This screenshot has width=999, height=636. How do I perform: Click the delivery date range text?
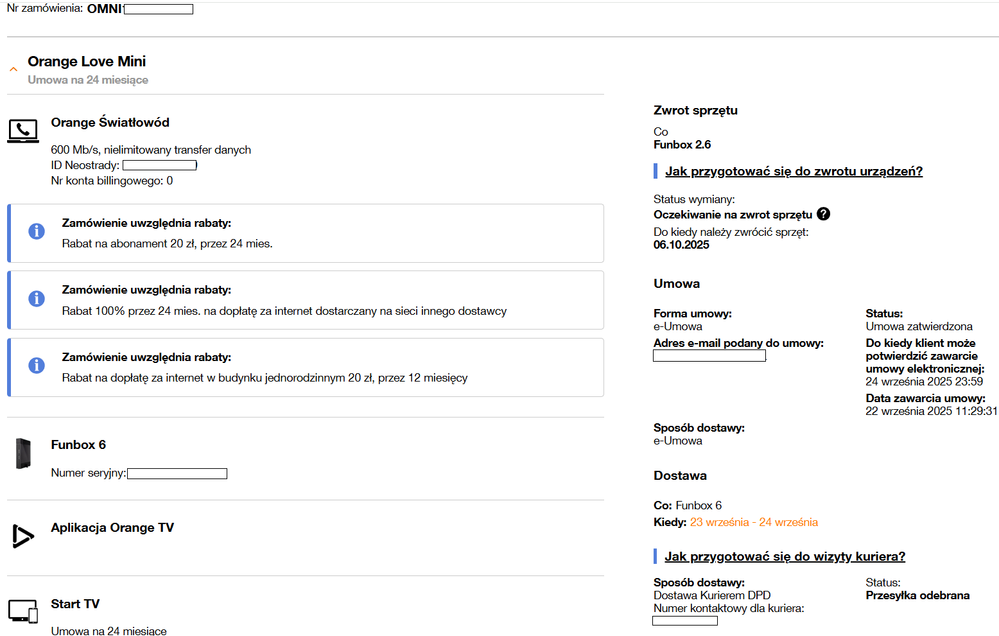[754, 522]
